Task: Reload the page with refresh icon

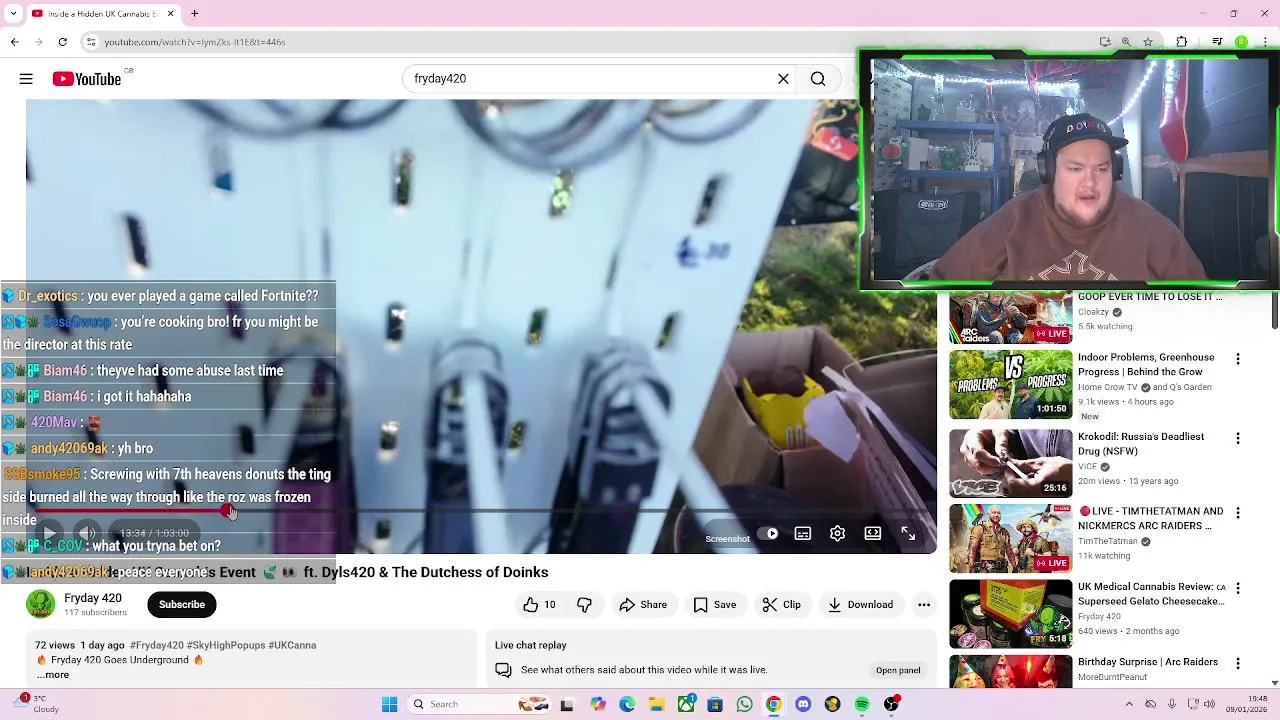Action: point(63,42)
